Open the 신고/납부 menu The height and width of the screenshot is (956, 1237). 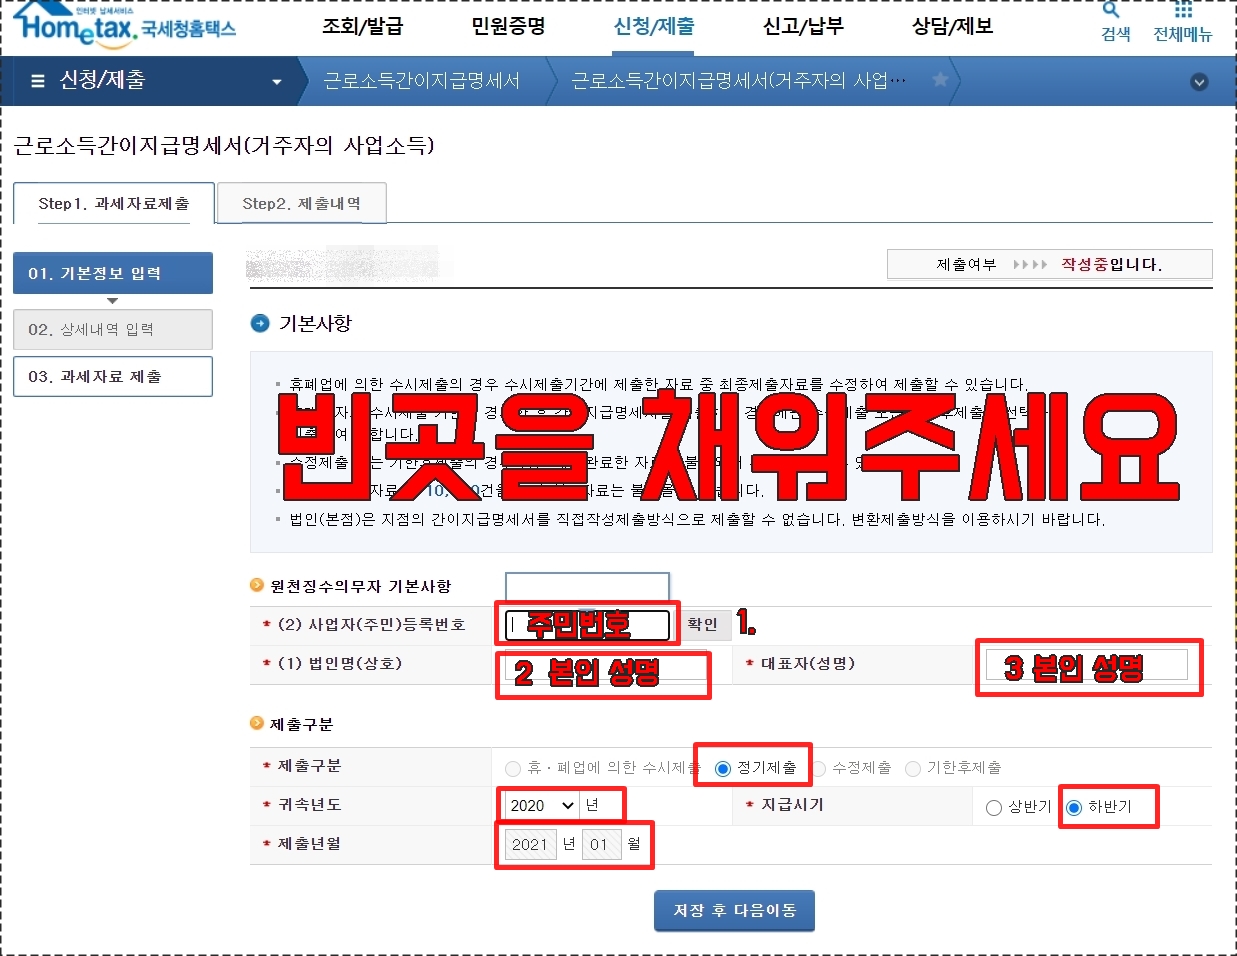pos(803,27)
